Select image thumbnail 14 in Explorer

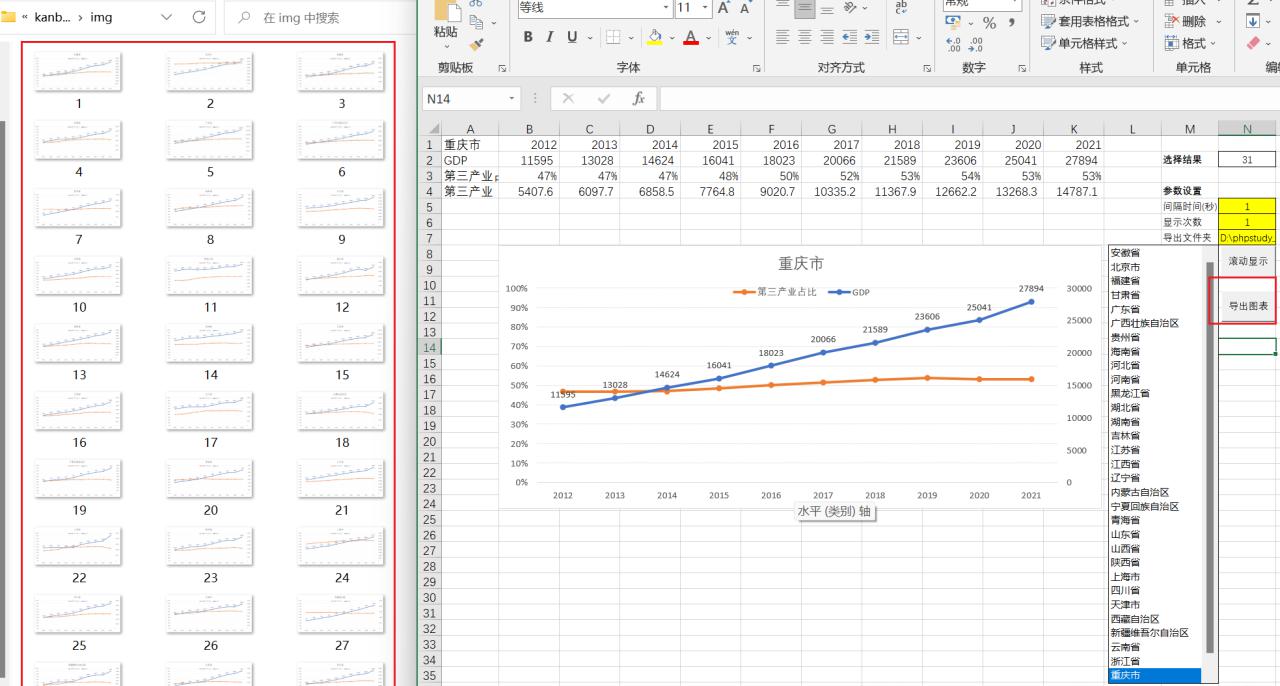click(210, 343)
